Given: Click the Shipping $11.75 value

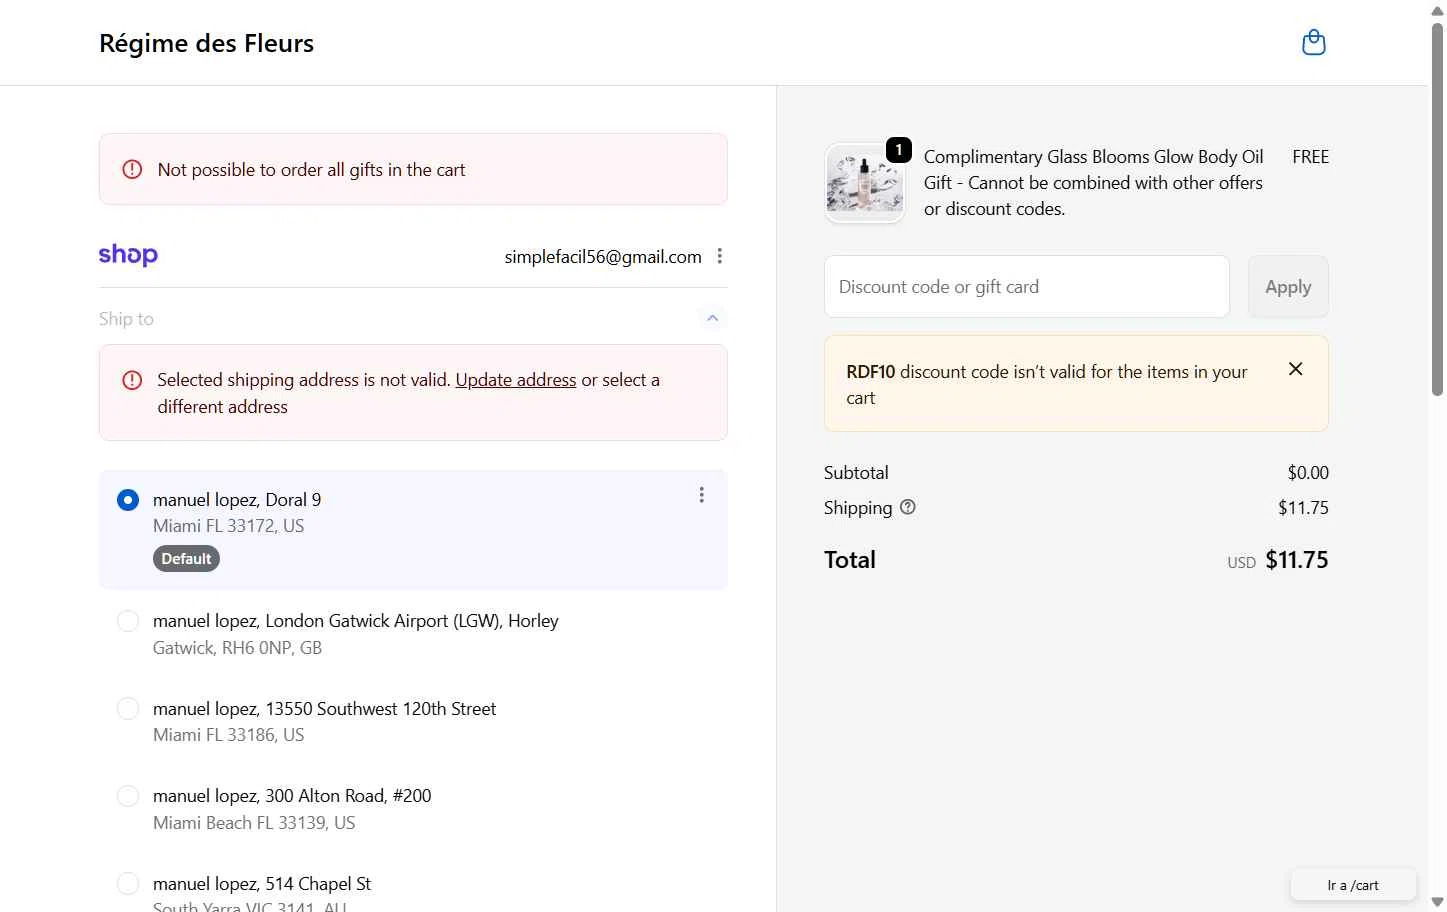Looking at the screenshot, I should tap(1303, 508).
